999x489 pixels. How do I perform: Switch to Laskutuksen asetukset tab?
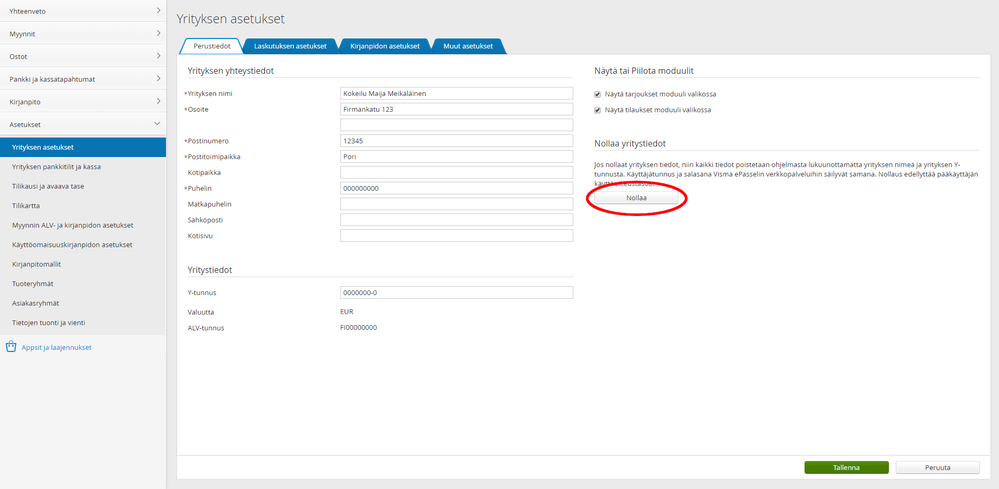(x=290, y=46)
